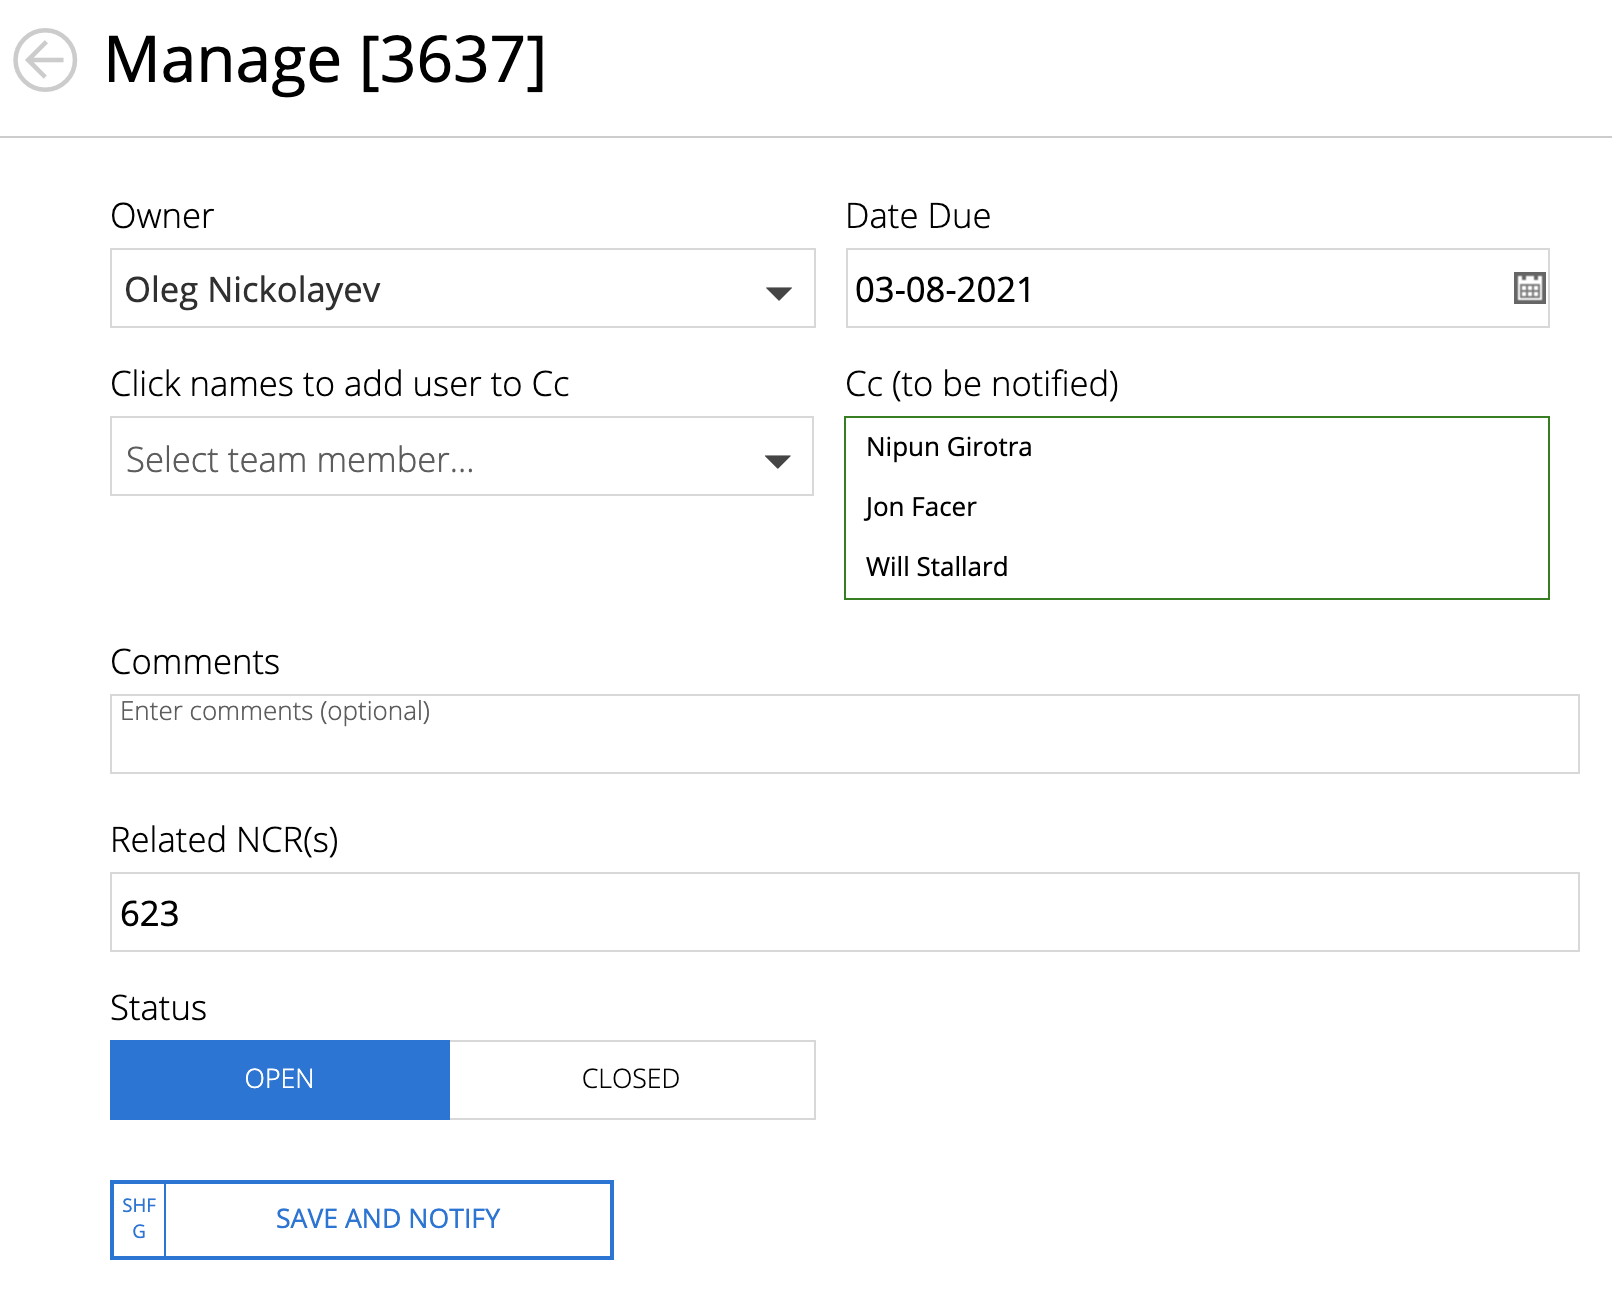This screenshot has width=1612, height=1298.
Task: Select Will Stallard in the Cc list
Action: (x=936, y=567)
